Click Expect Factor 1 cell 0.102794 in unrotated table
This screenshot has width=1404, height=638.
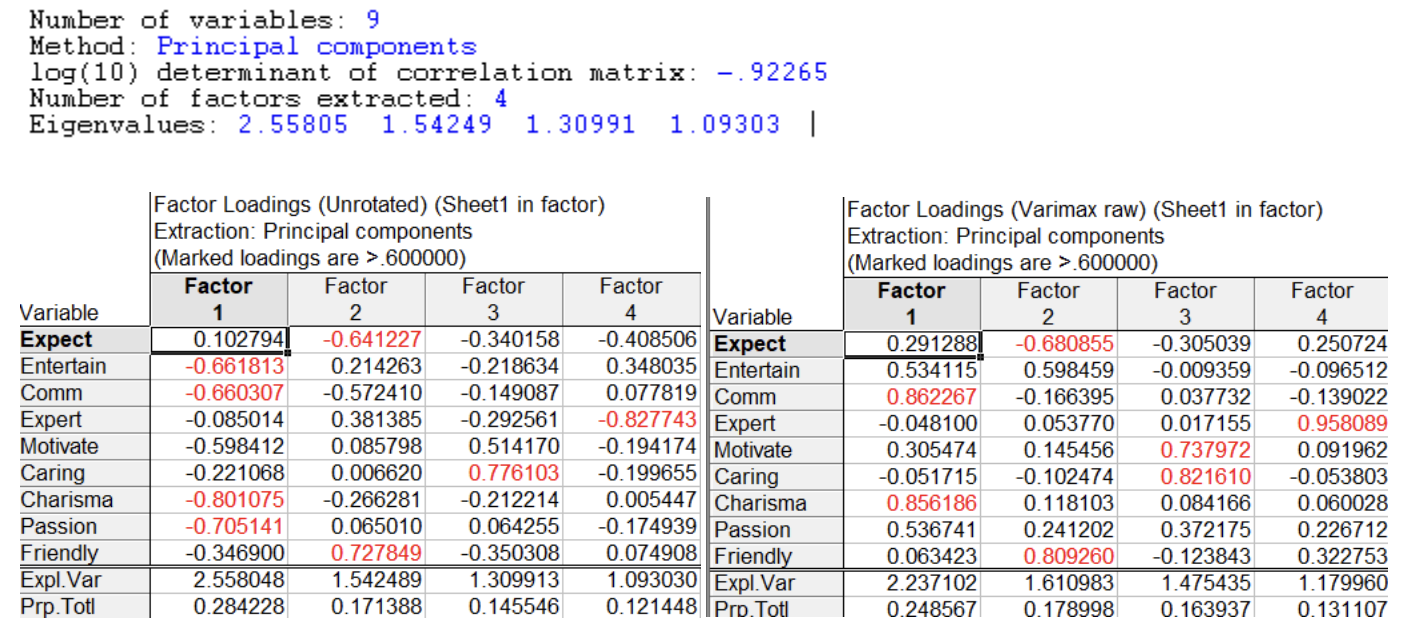(x=219, y=340)
